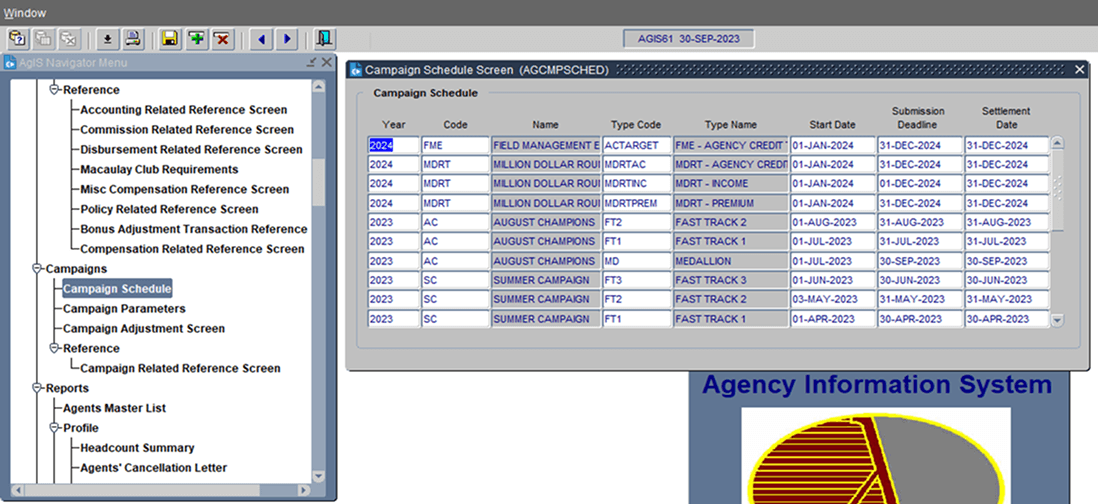This screenshot has width=1098, height=504.
Task: Click the red X Delete Record icon
Action: [x=222, y=39]
